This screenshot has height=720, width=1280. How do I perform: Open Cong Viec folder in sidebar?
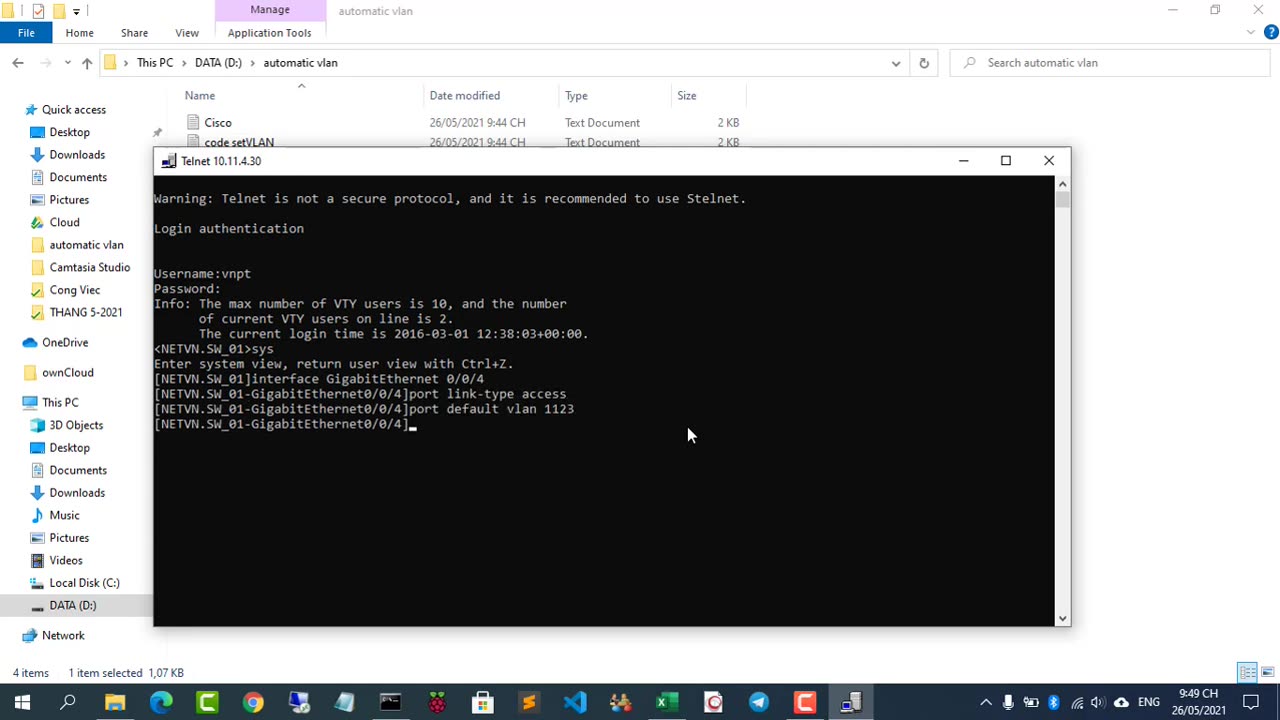75,290
